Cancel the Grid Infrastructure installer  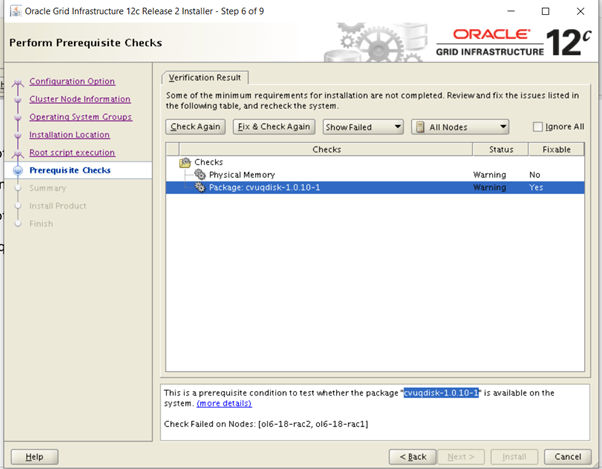(567, 456)
